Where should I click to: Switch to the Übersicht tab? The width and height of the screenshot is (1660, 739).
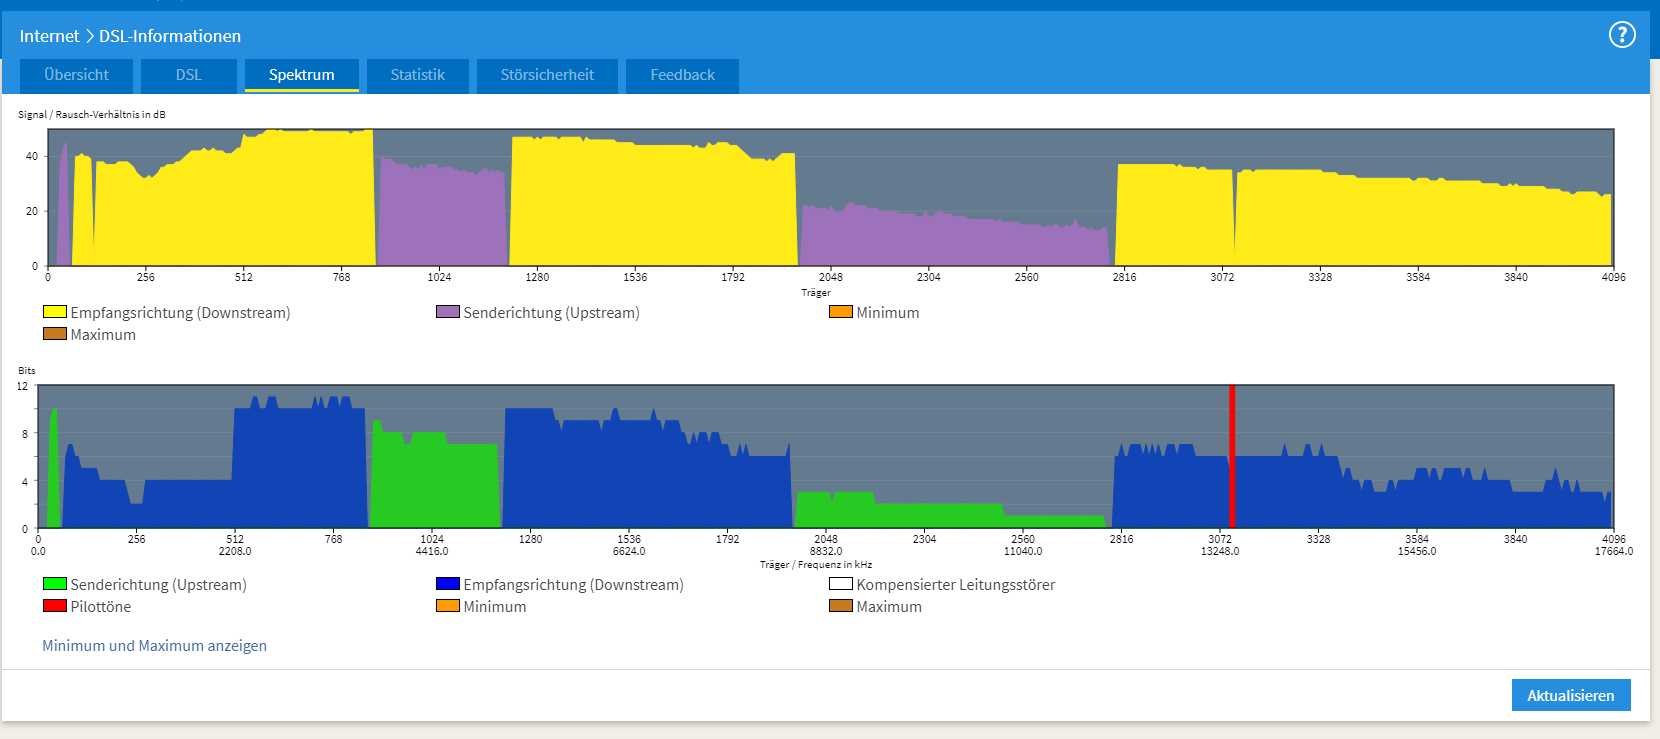coord(76,75)
